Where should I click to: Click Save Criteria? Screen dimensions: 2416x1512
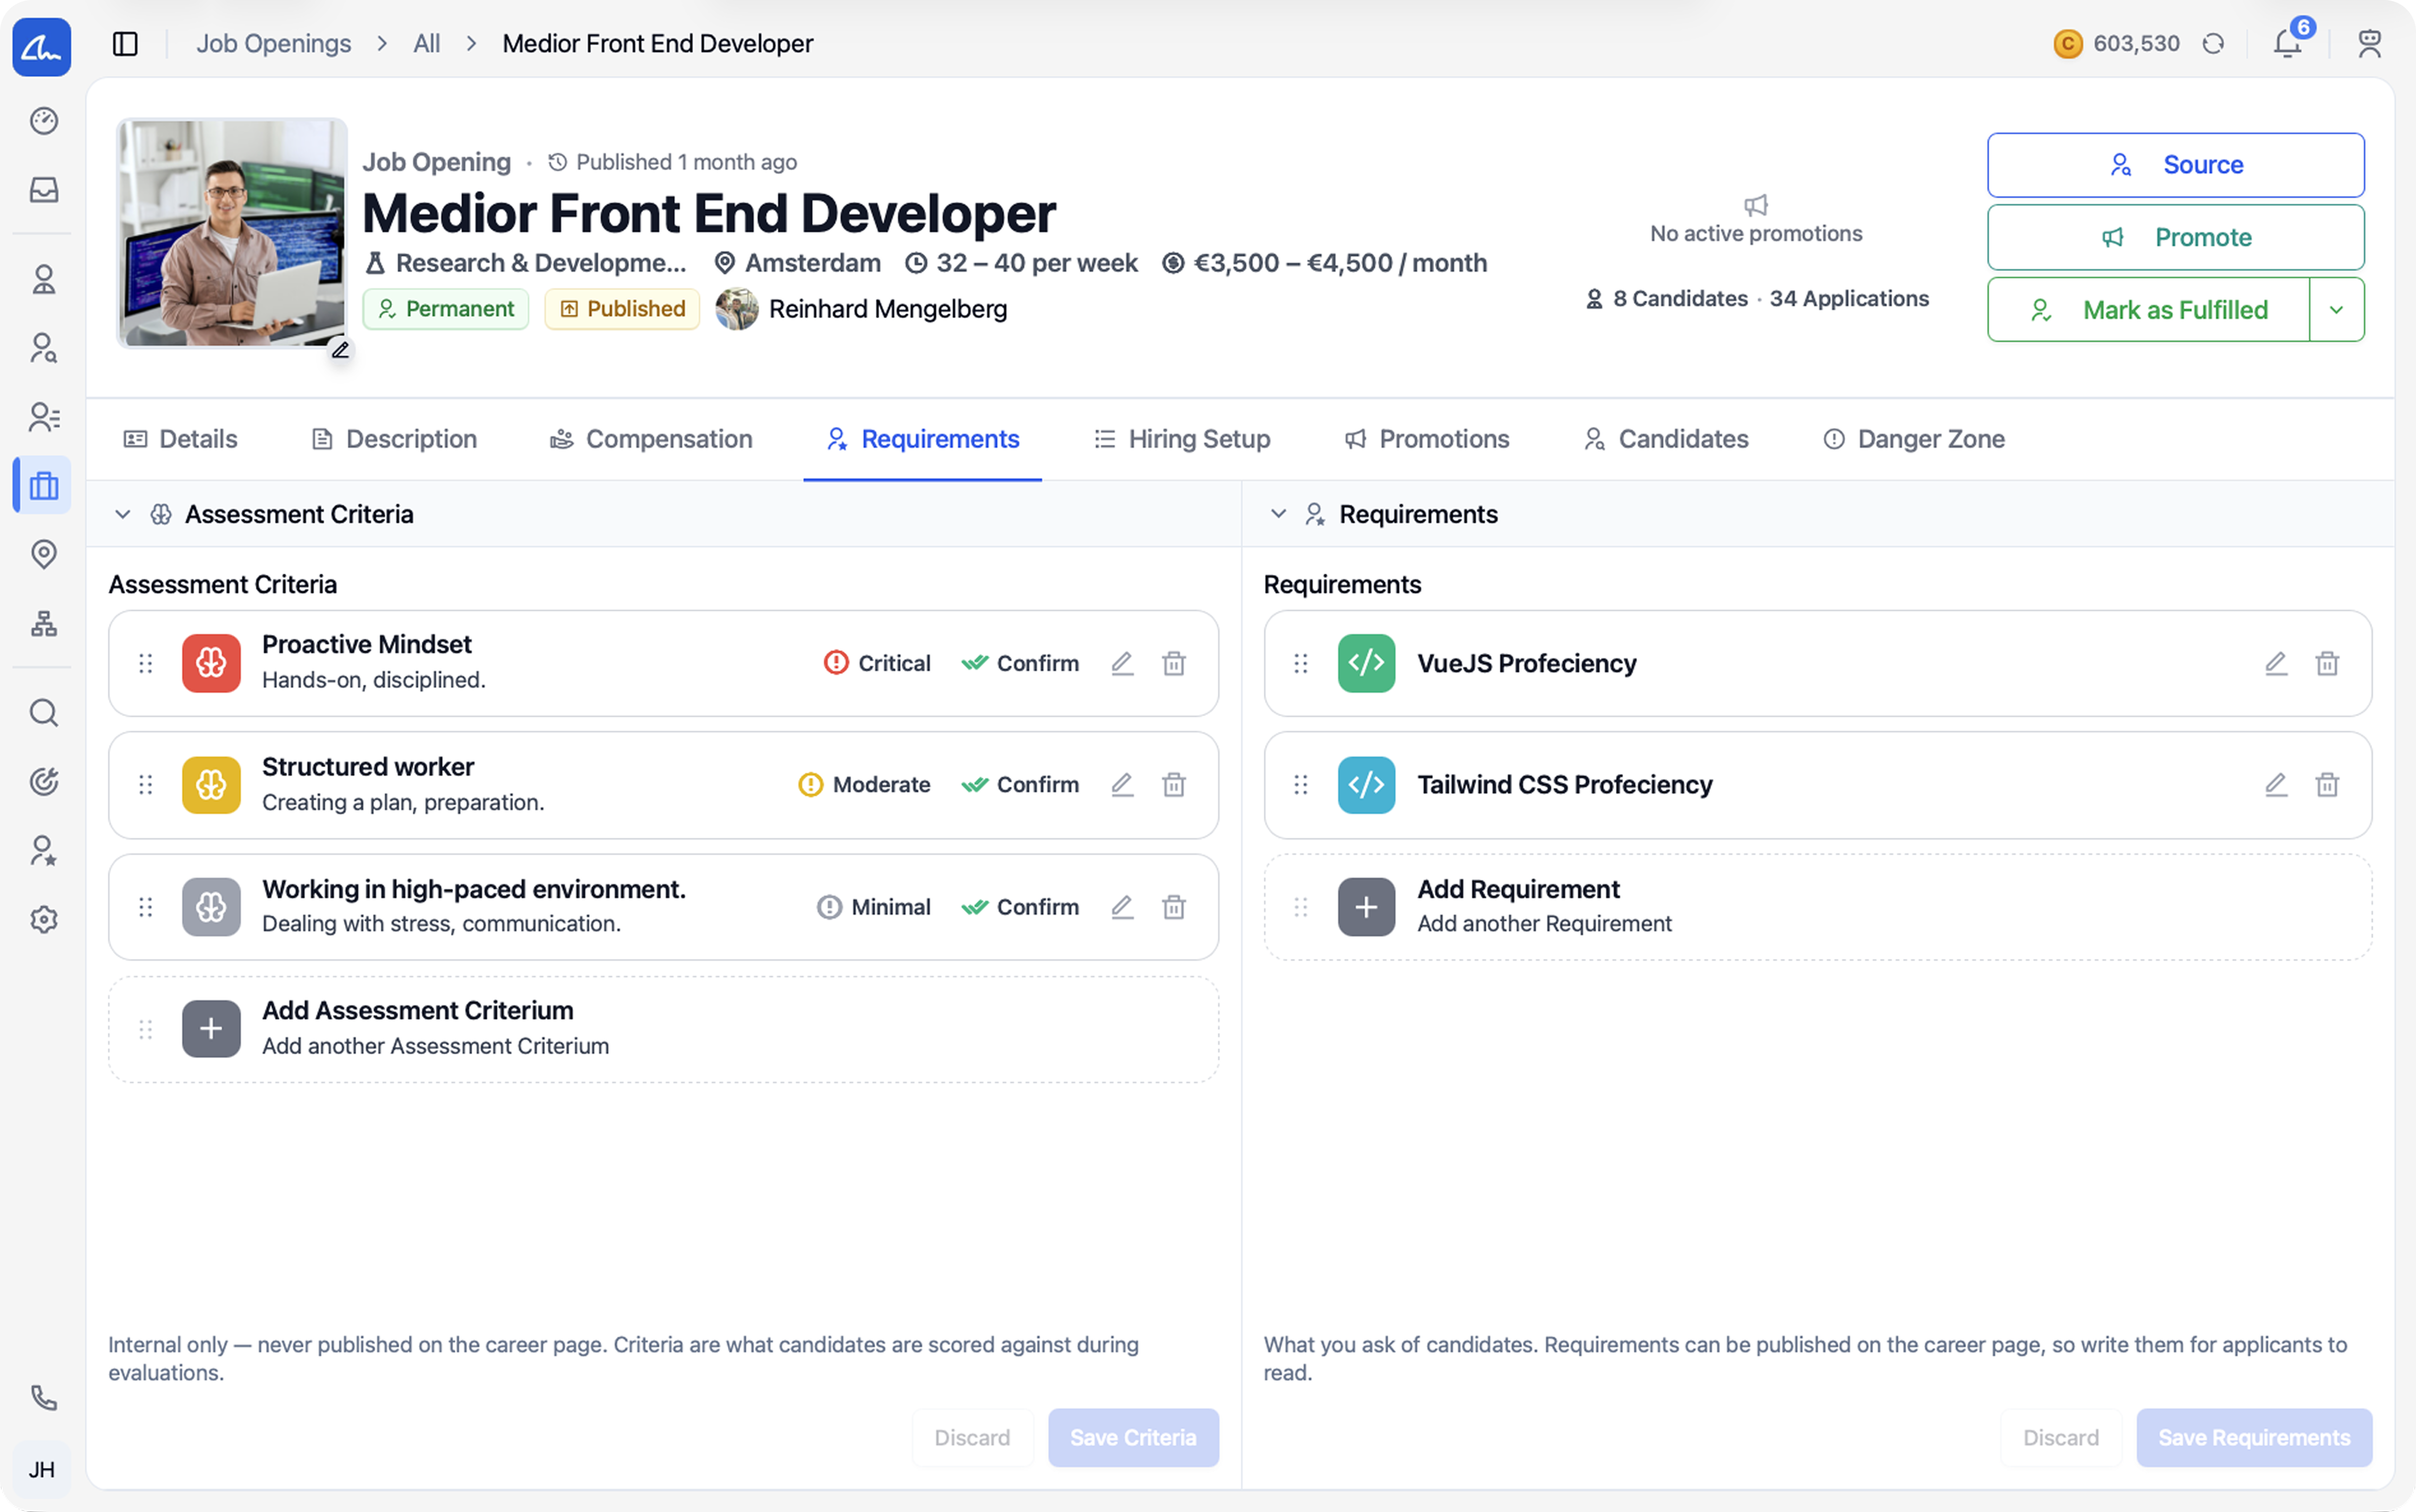pos(1133,1438)
